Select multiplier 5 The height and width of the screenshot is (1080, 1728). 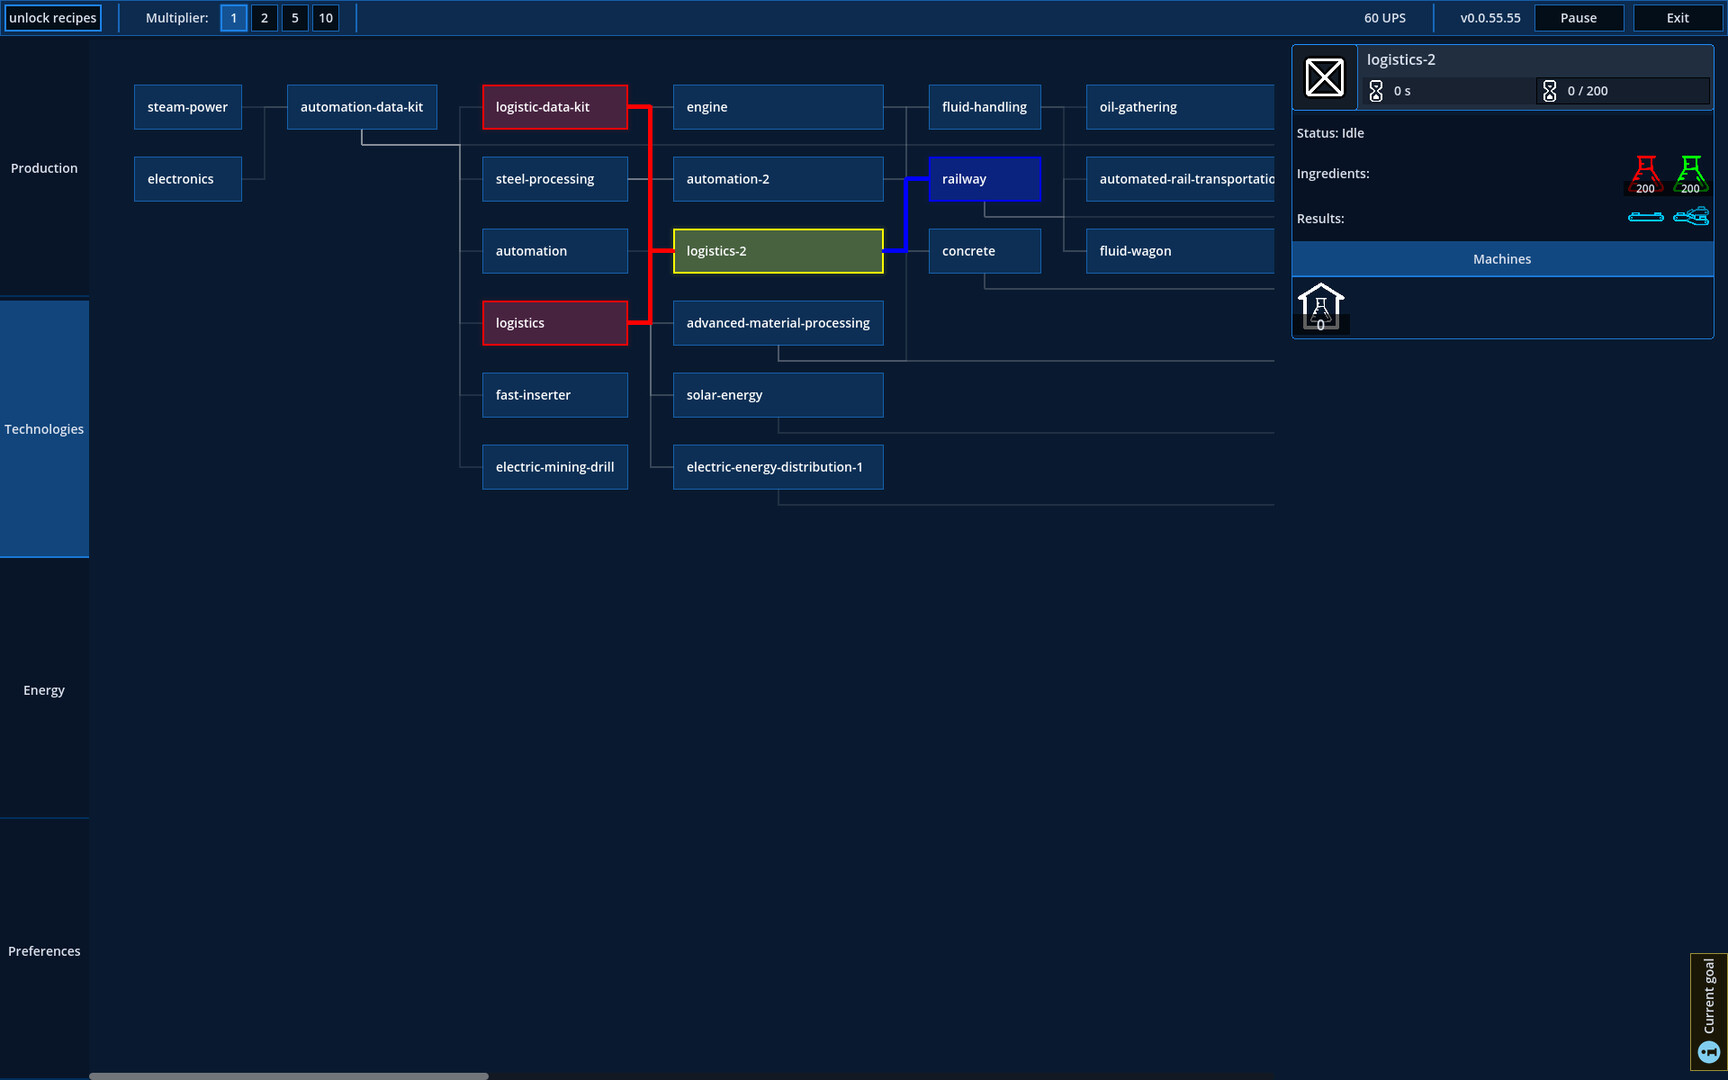click(295, 17)
